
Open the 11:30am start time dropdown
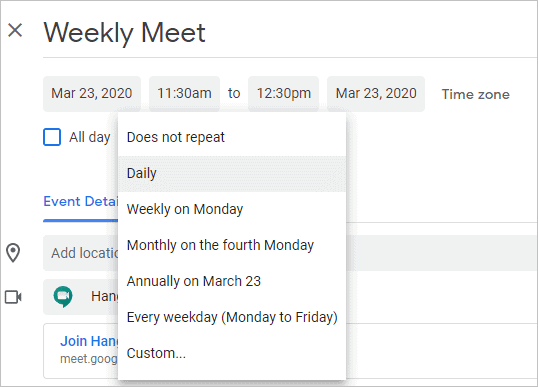coord(184,94)
